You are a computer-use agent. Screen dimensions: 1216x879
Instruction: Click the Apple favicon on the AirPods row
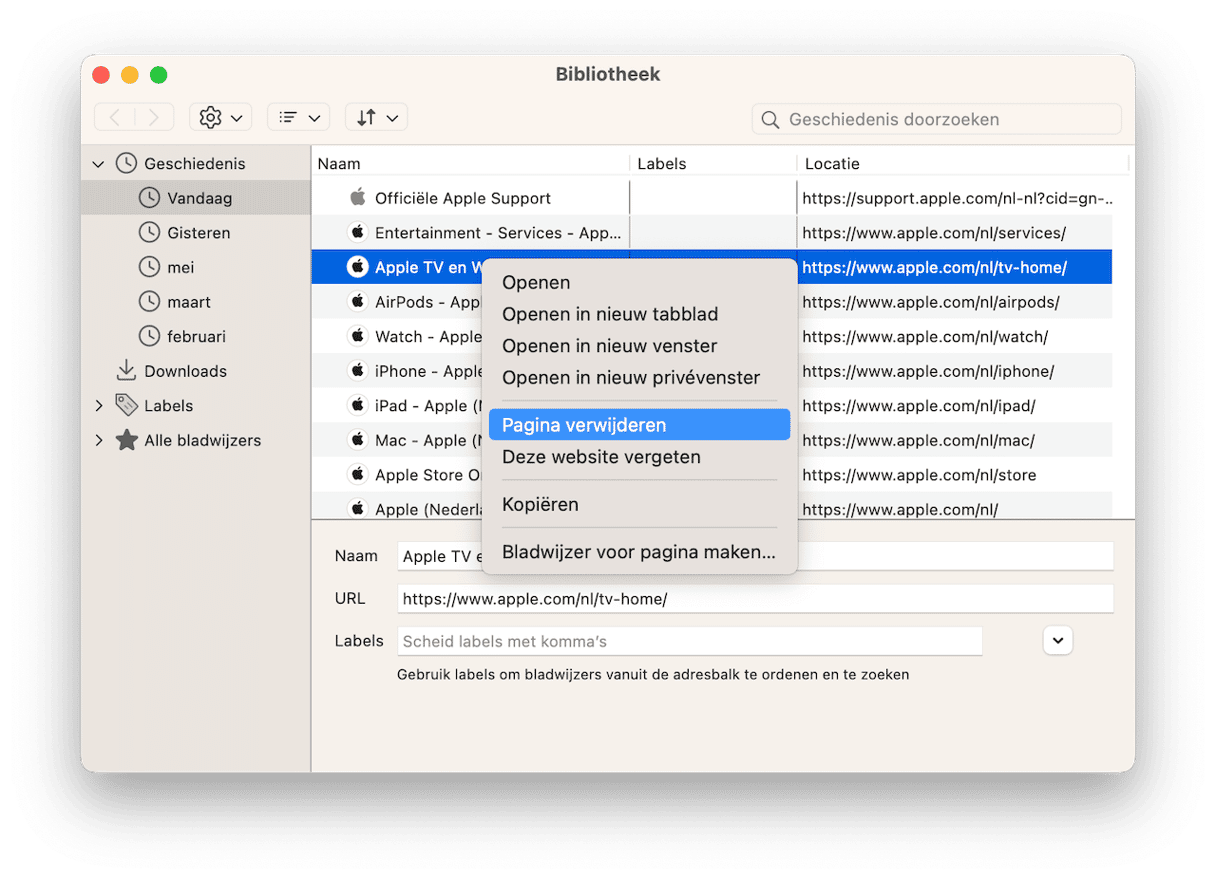(x=357, y=302)
